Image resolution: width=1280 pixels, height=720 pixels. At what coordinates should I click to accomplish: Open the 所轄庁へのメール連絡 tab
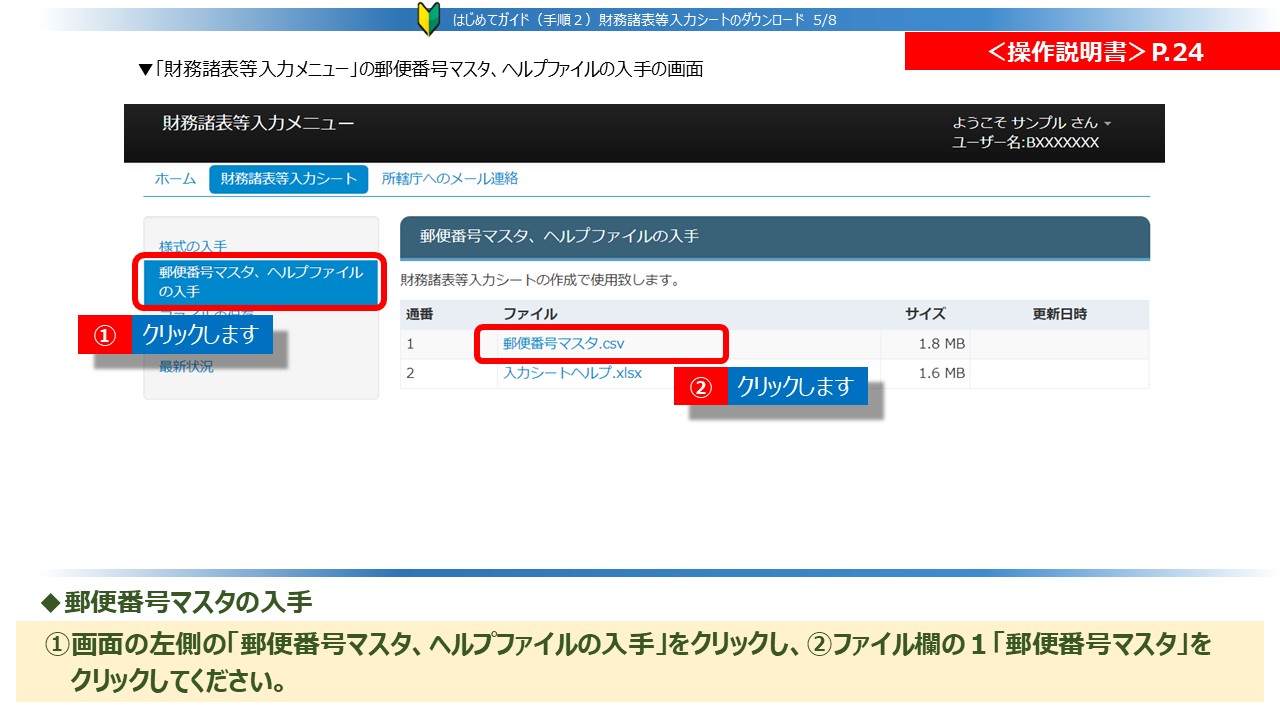click(450, 179)
